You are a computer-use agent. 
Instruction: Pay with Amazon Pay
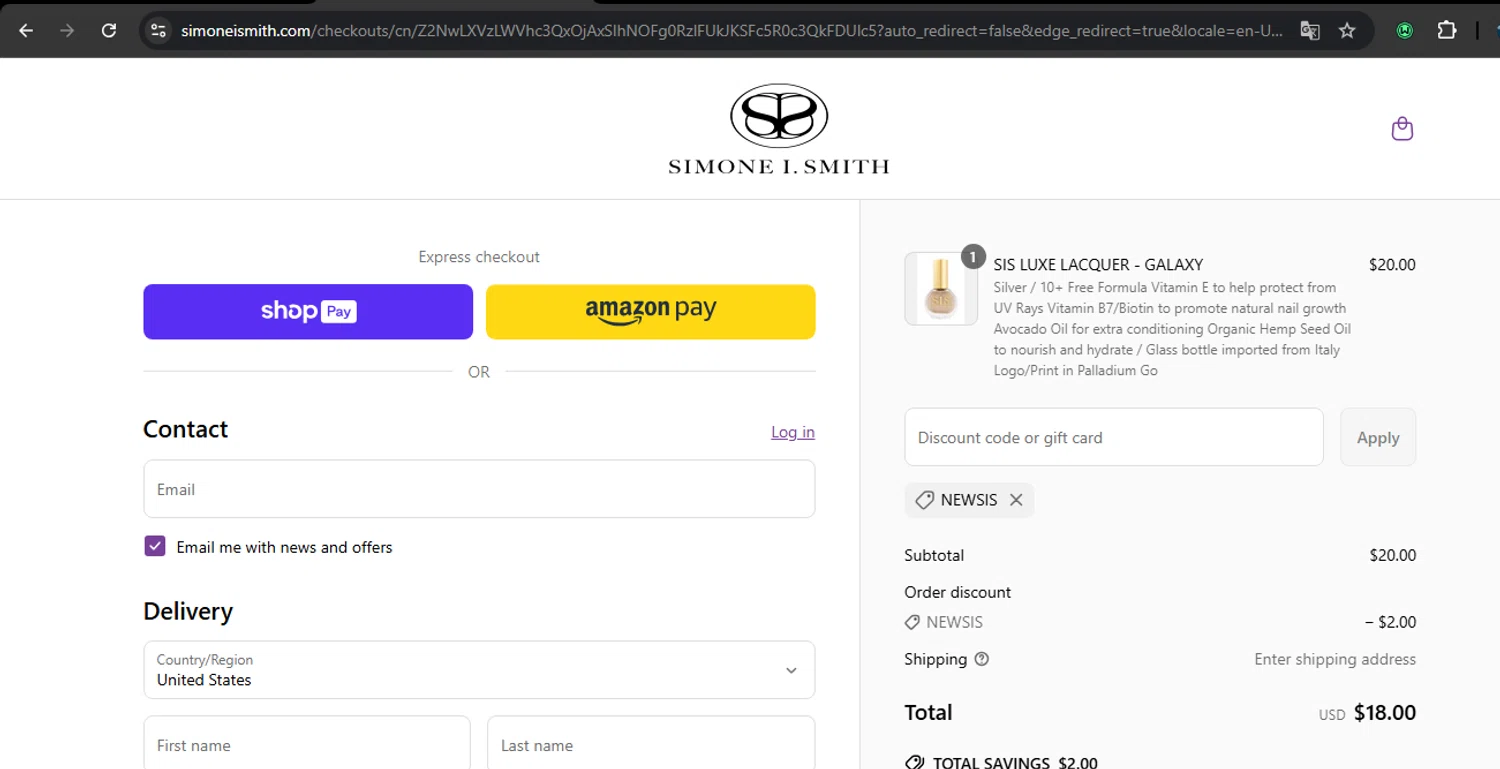click(x=651, y=312)
